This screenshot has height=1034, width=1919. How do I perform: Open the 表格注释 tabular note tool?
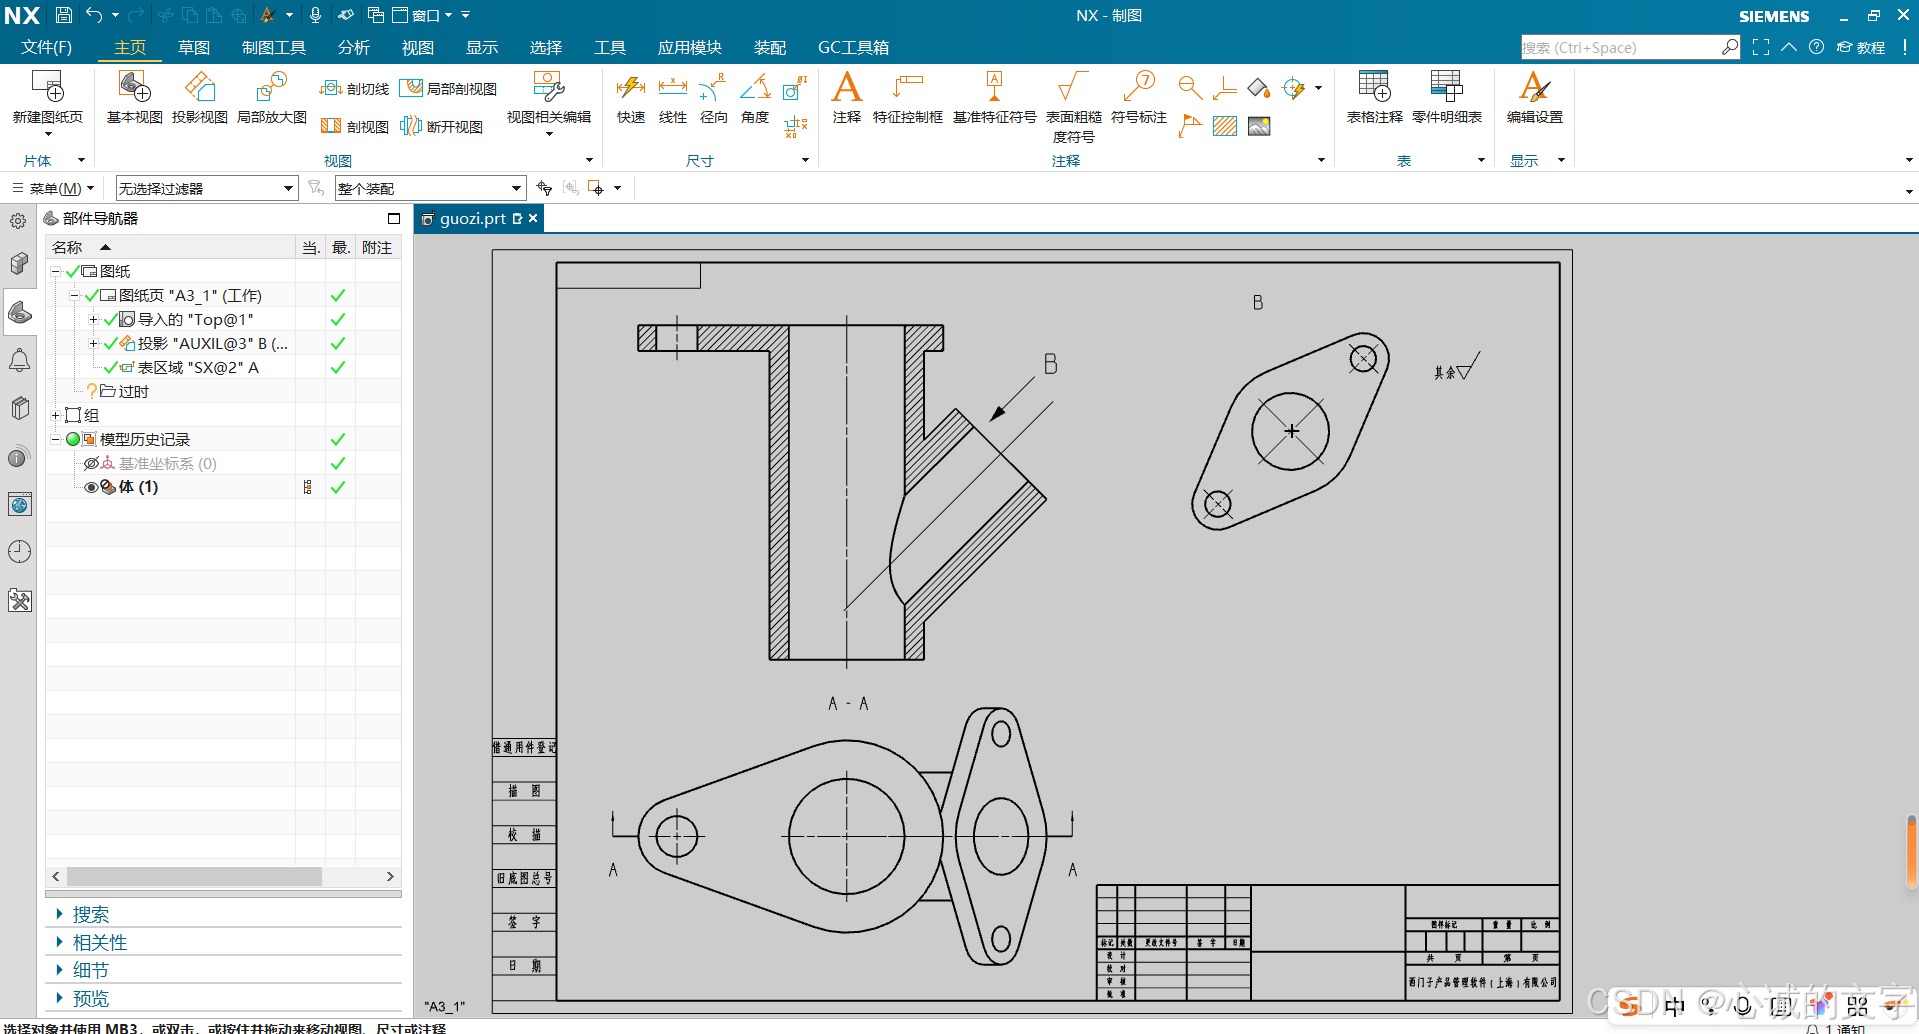pyautogui.click(x=1374, y=98)
